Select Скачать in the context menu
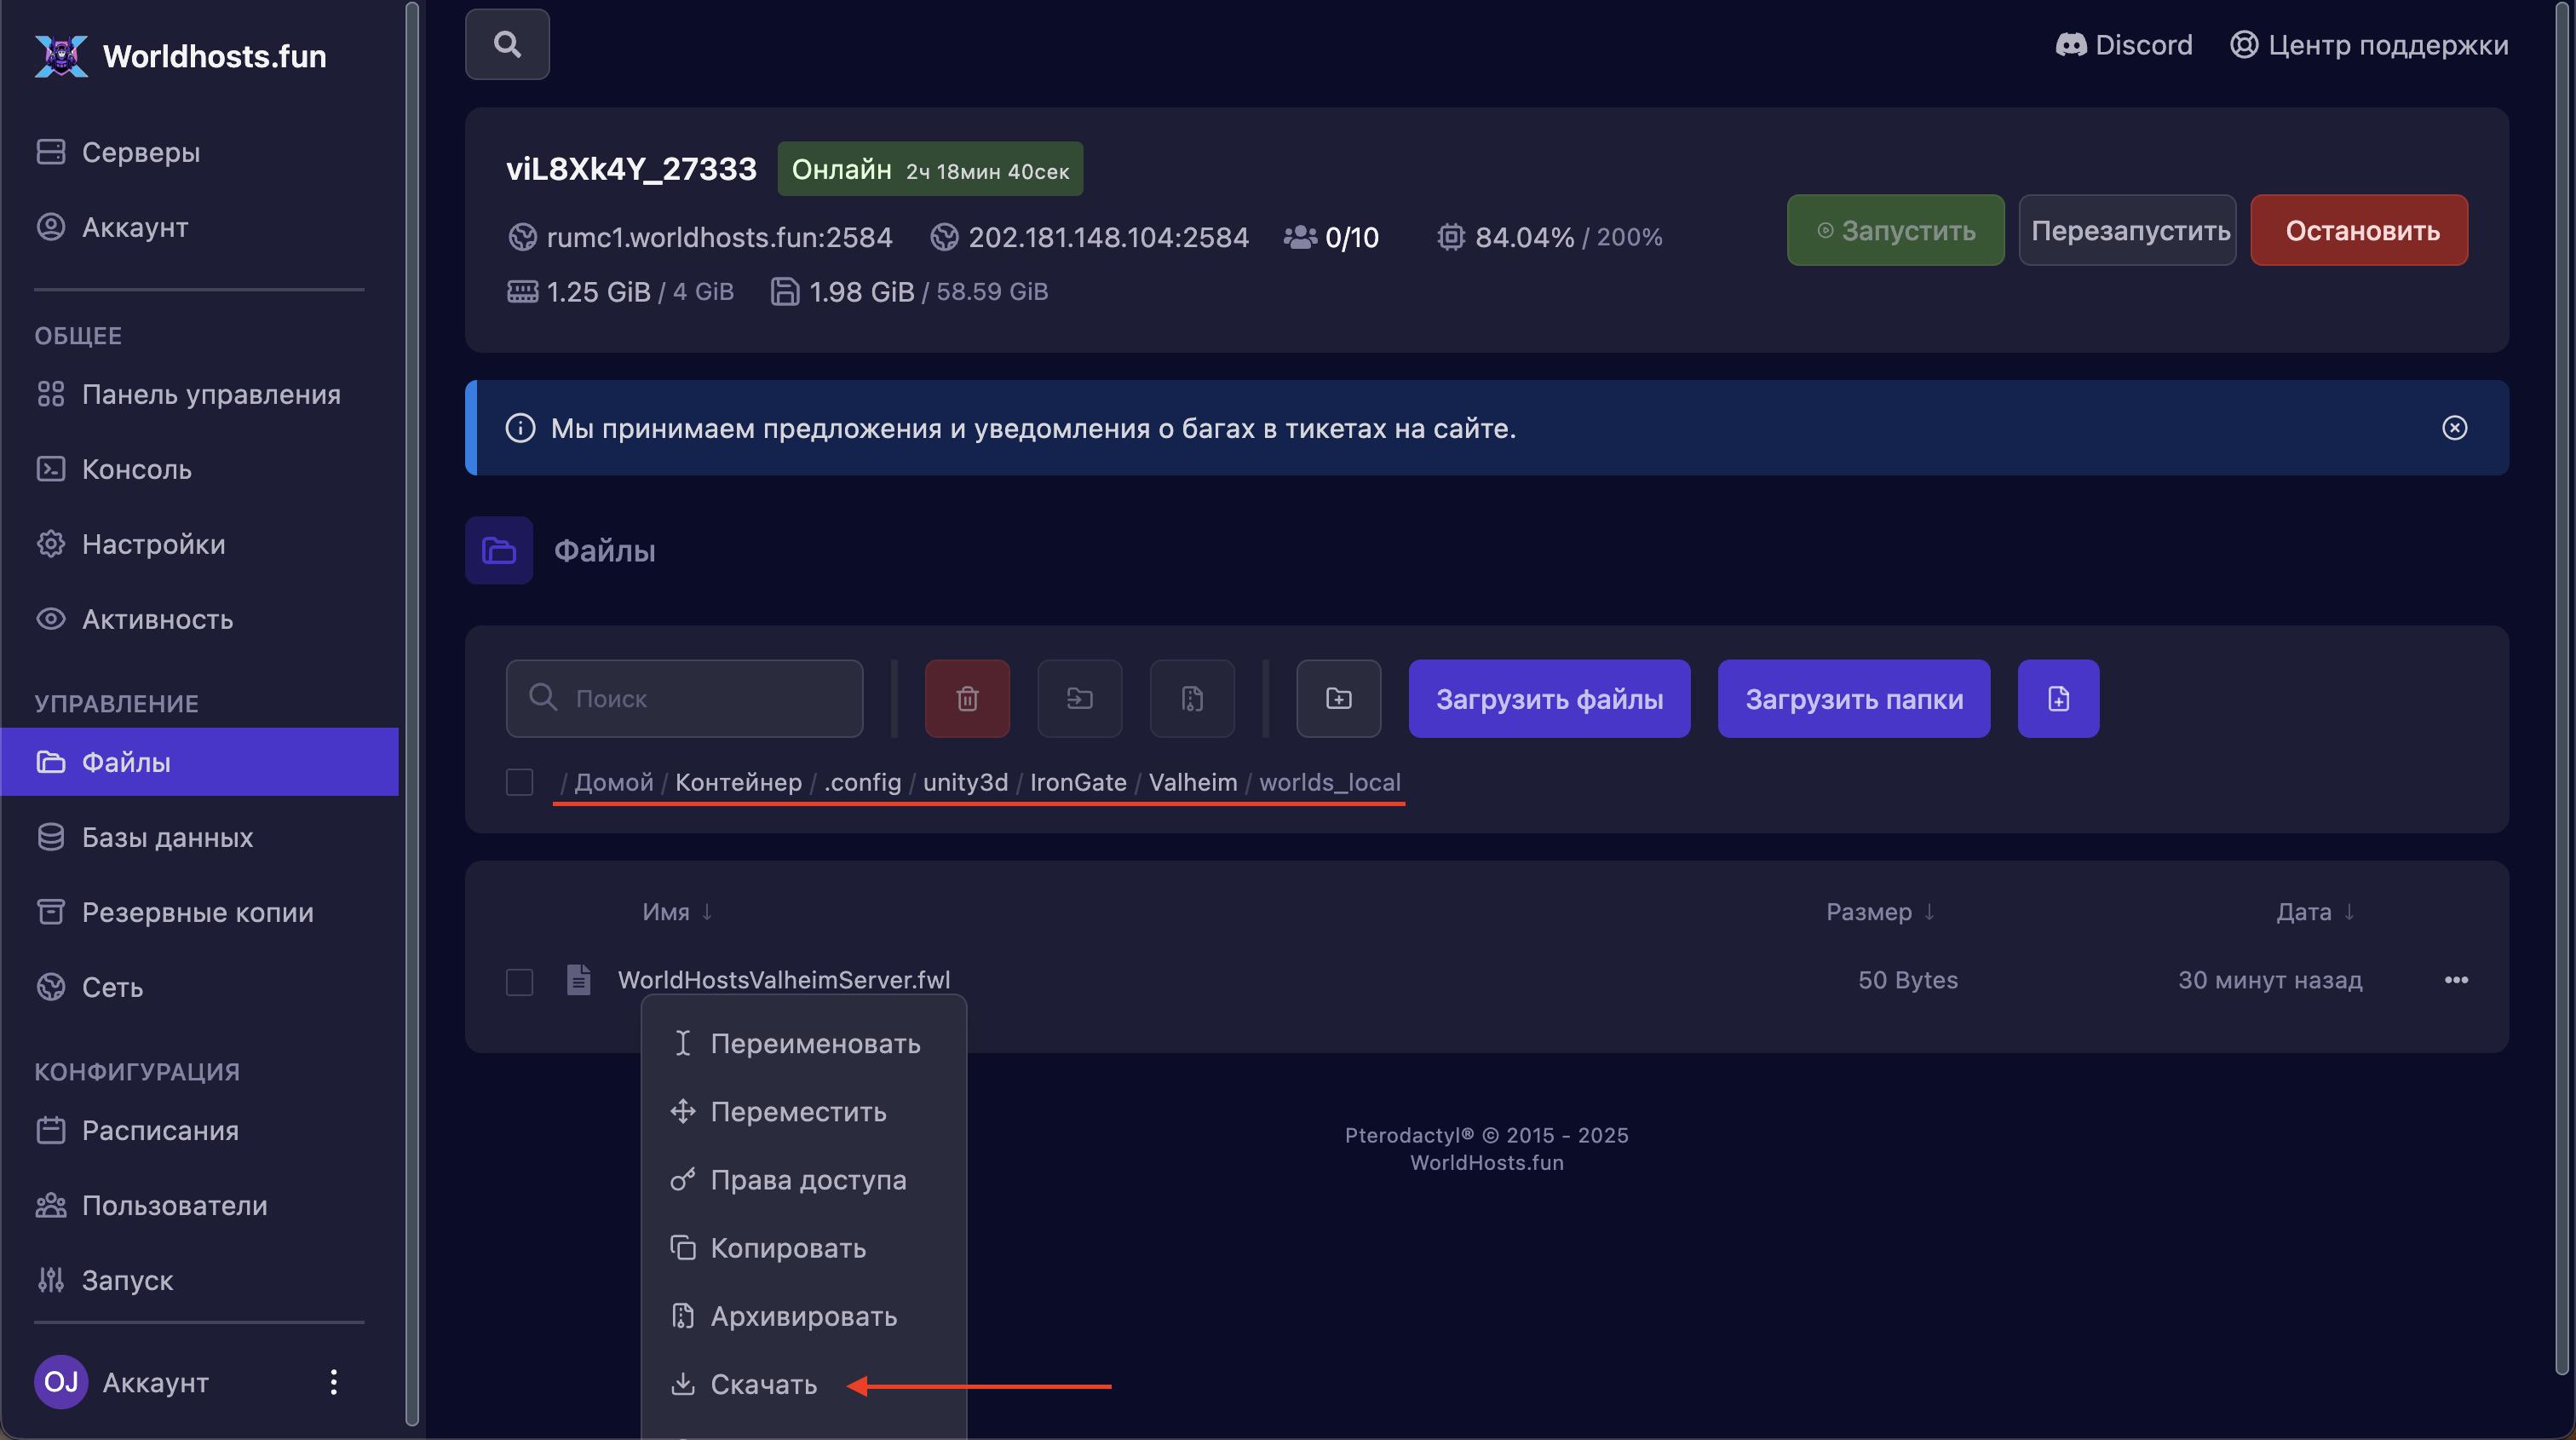Viewport: 2576px width, 1440px height. pos(763,1384)
